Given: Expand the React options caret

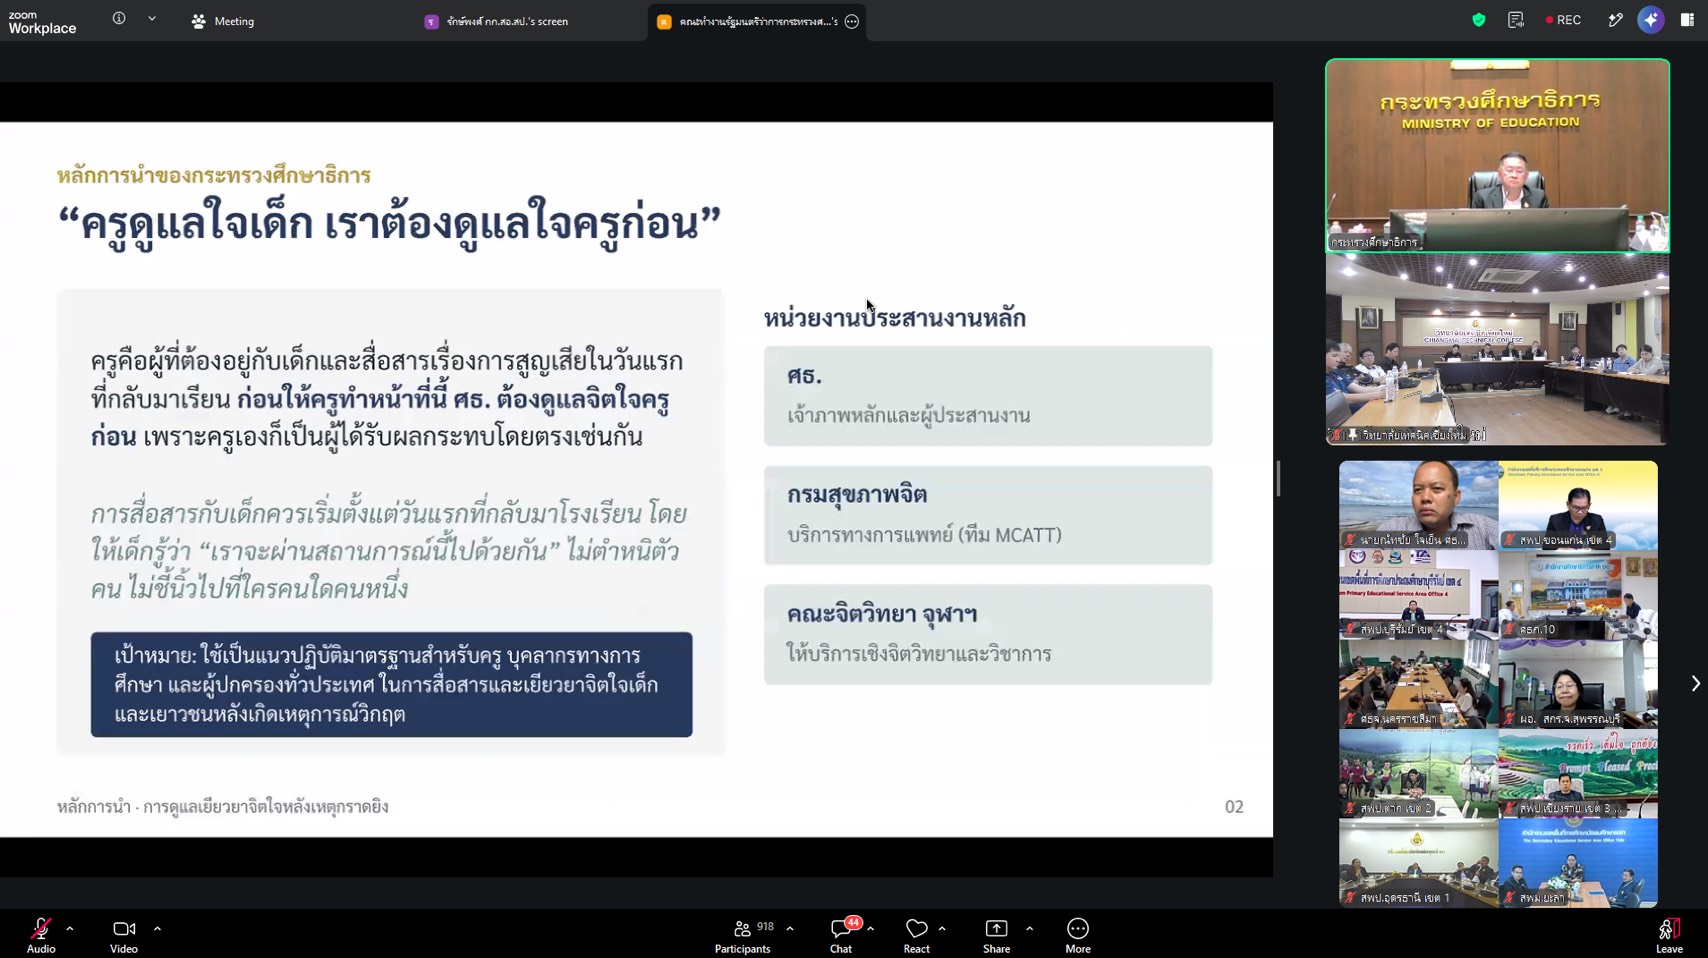Looking at the screenshot, I should click(x=942, y=929).
